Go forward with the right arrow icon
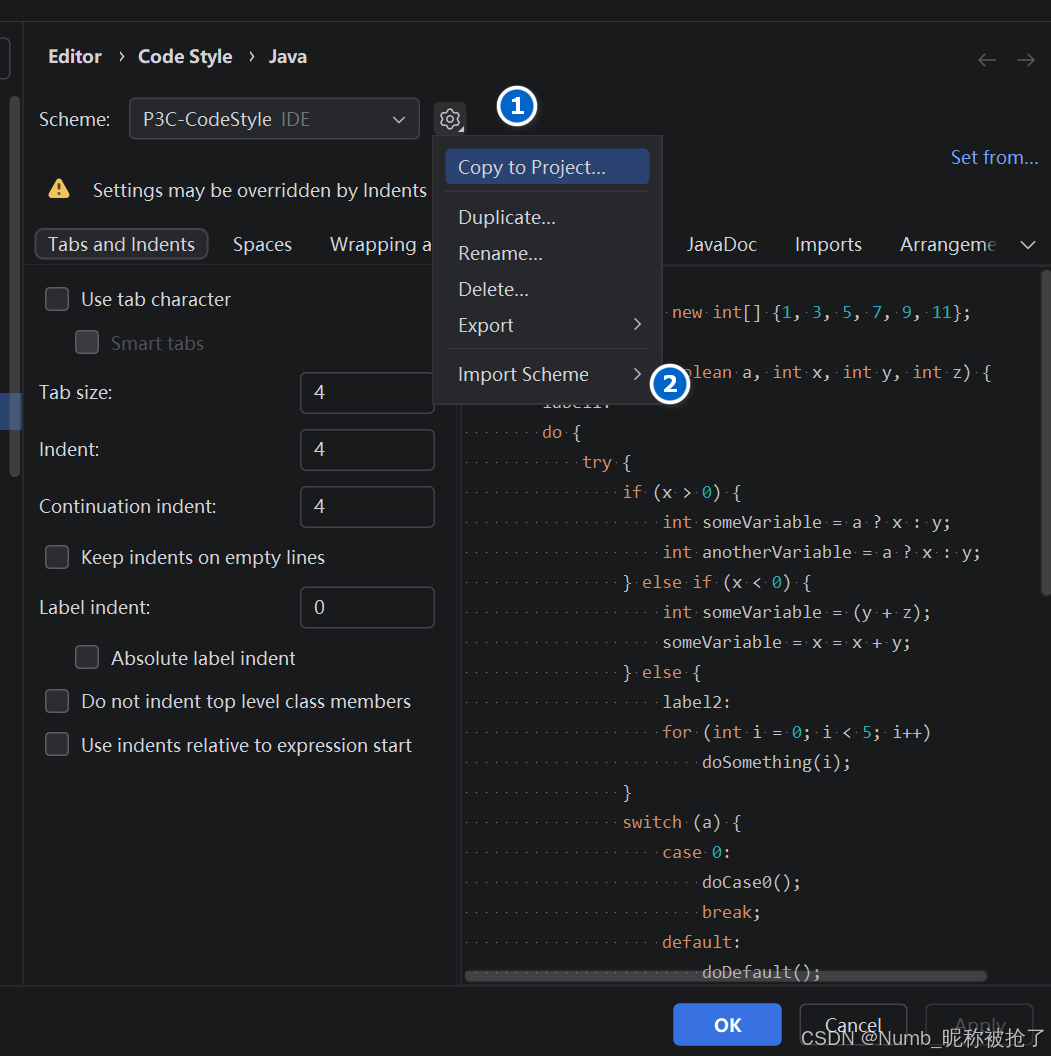 click(1026, 60)
